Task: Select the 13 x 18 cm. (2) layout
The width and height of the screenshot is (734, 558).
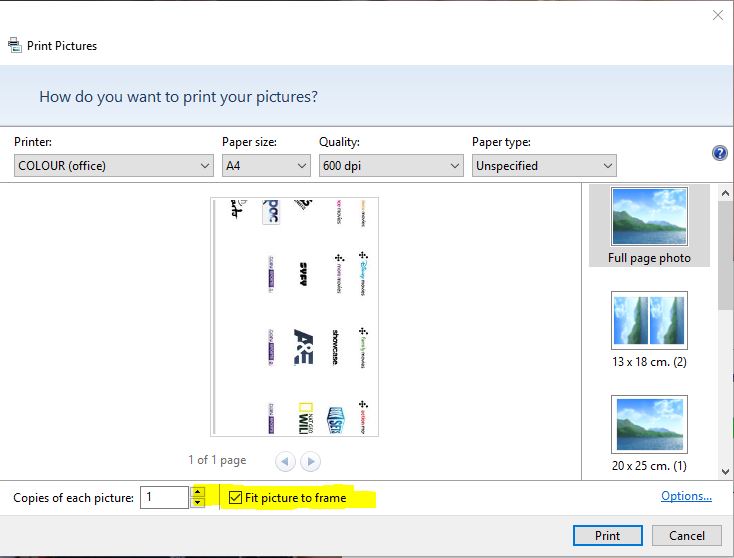Action: click(649, 330)
